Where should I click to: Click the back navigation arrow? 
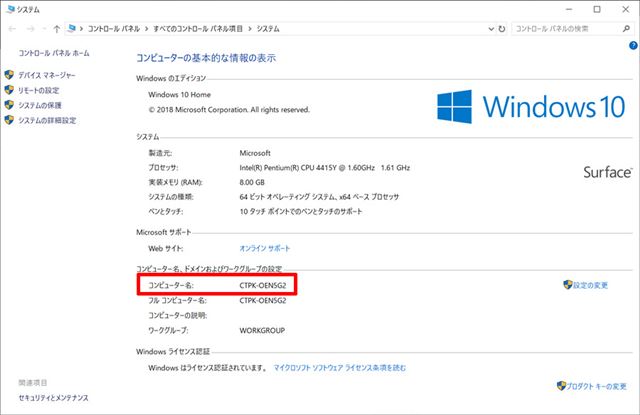tap(12, 29)
